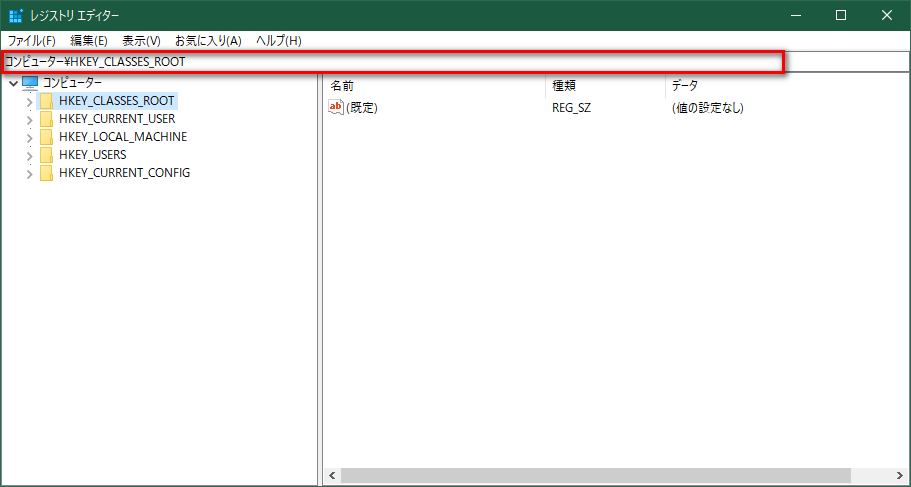Click the (既定) string value icon

coord(336,108)
